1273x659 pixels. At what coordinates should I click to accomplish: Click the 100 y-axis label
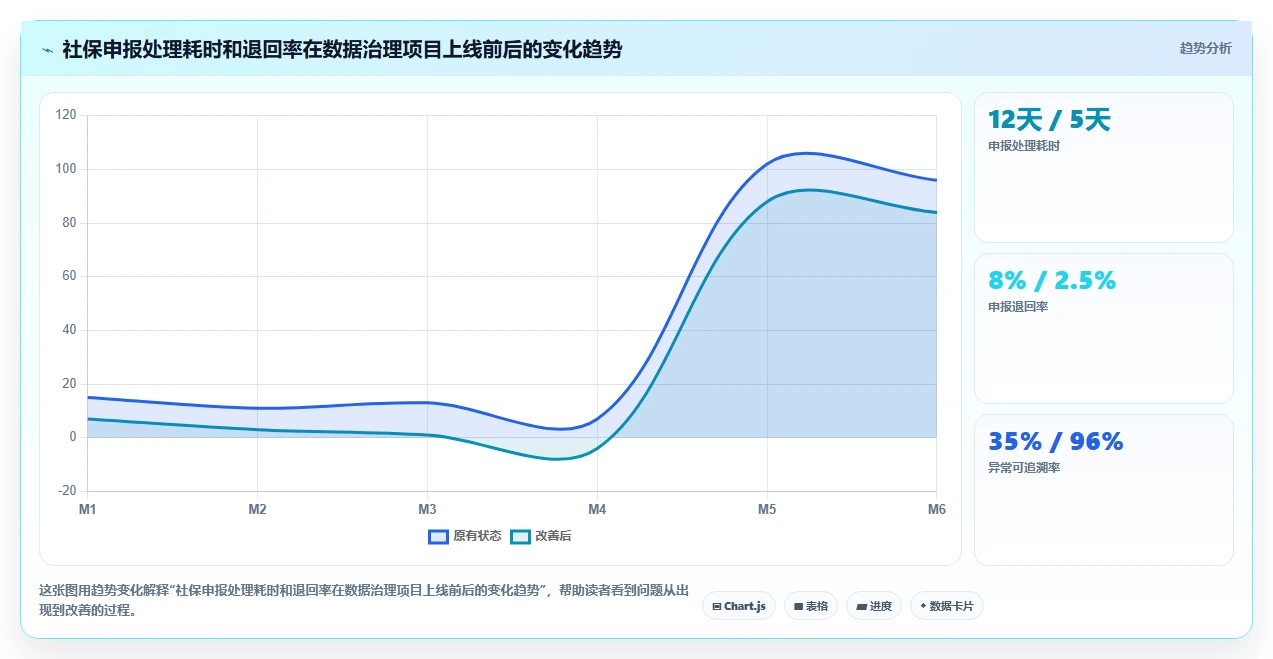66,169
